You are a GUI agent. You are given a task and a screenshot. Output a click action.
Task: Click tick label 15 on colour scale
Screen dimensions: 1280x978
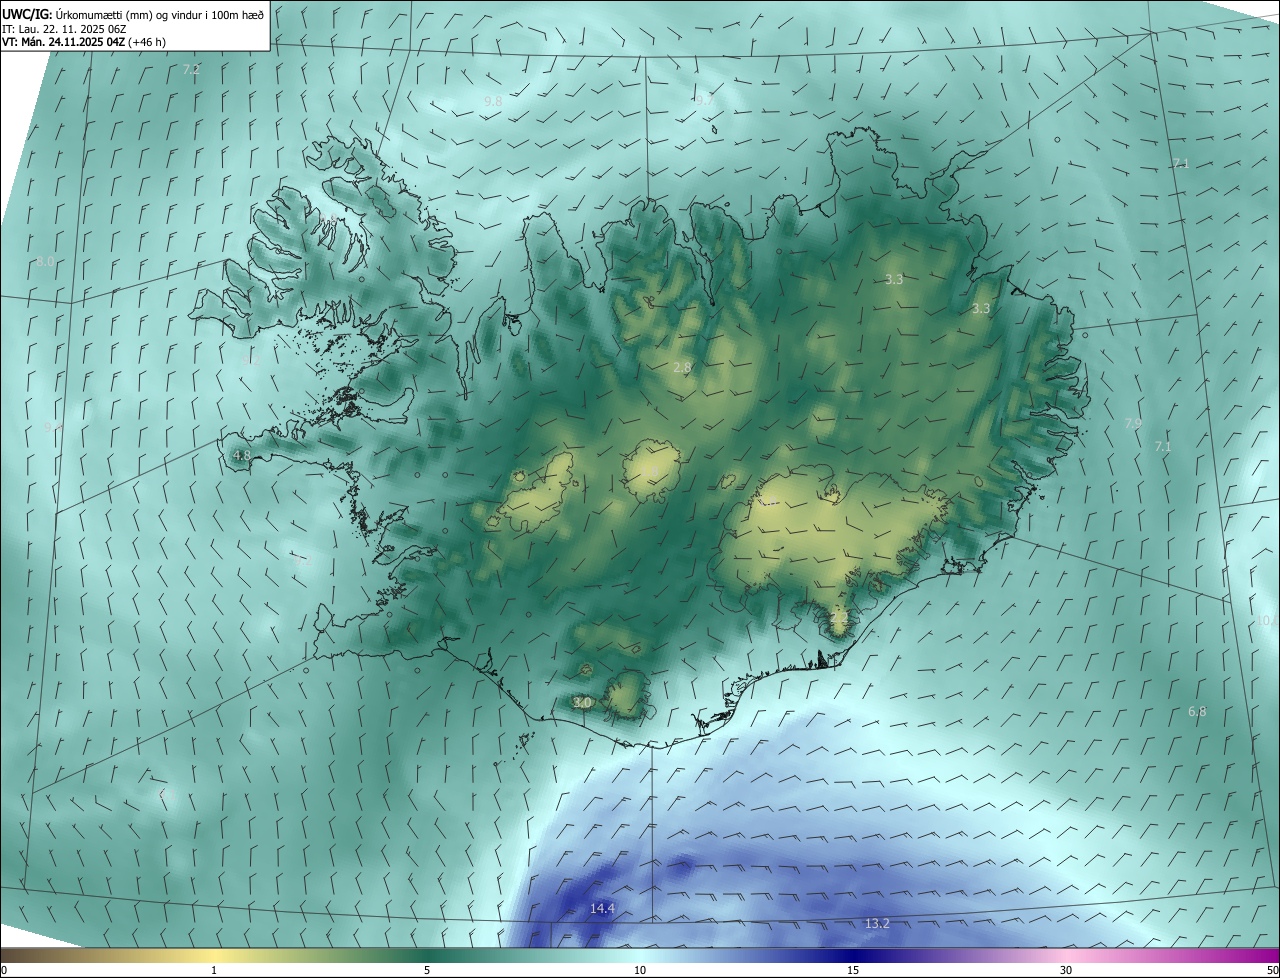853,970
